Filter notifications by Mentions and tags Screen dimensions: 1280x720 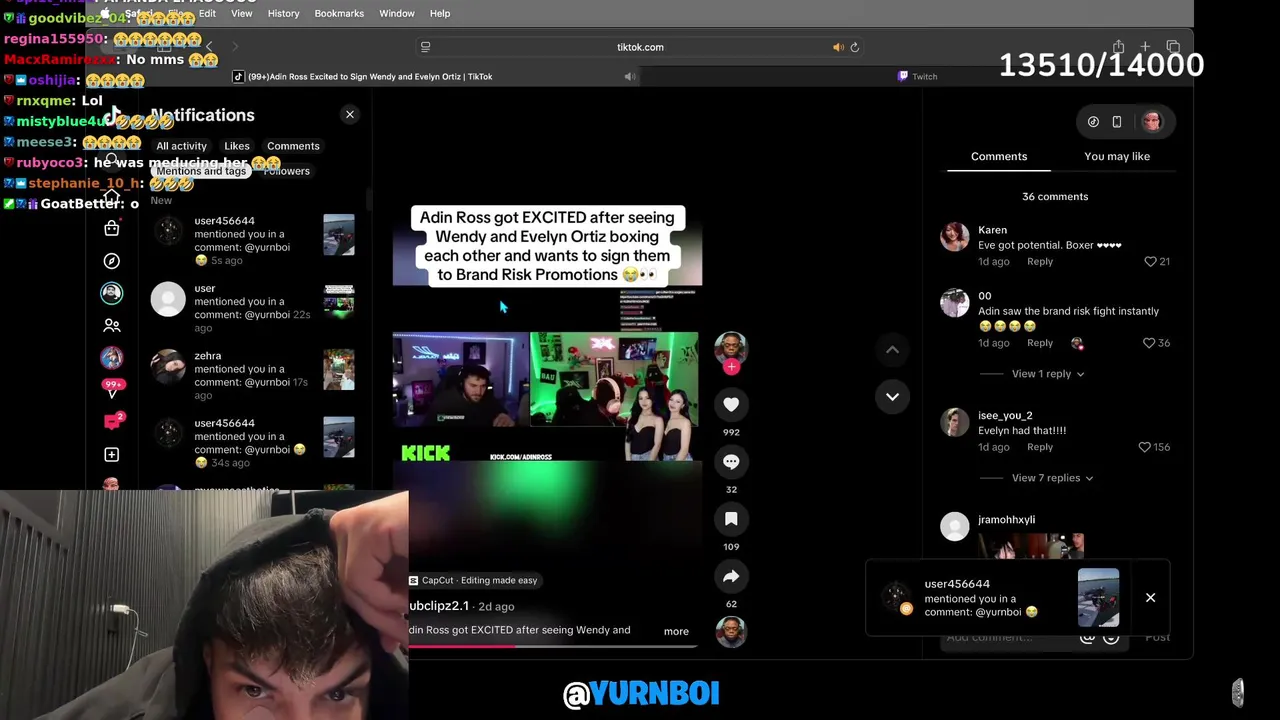tap(201, 171)
